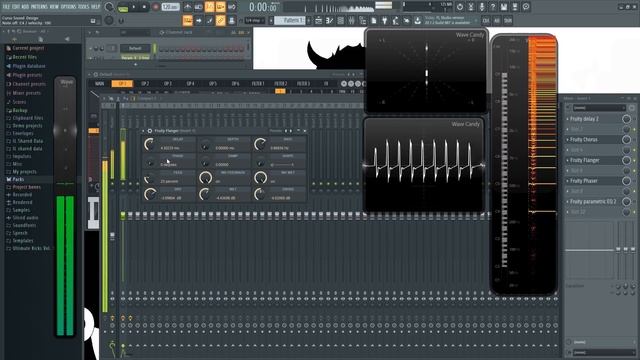The image size is (640, 360).
Task: Click the microphone audio recording icon
Action: pos(482,7)
